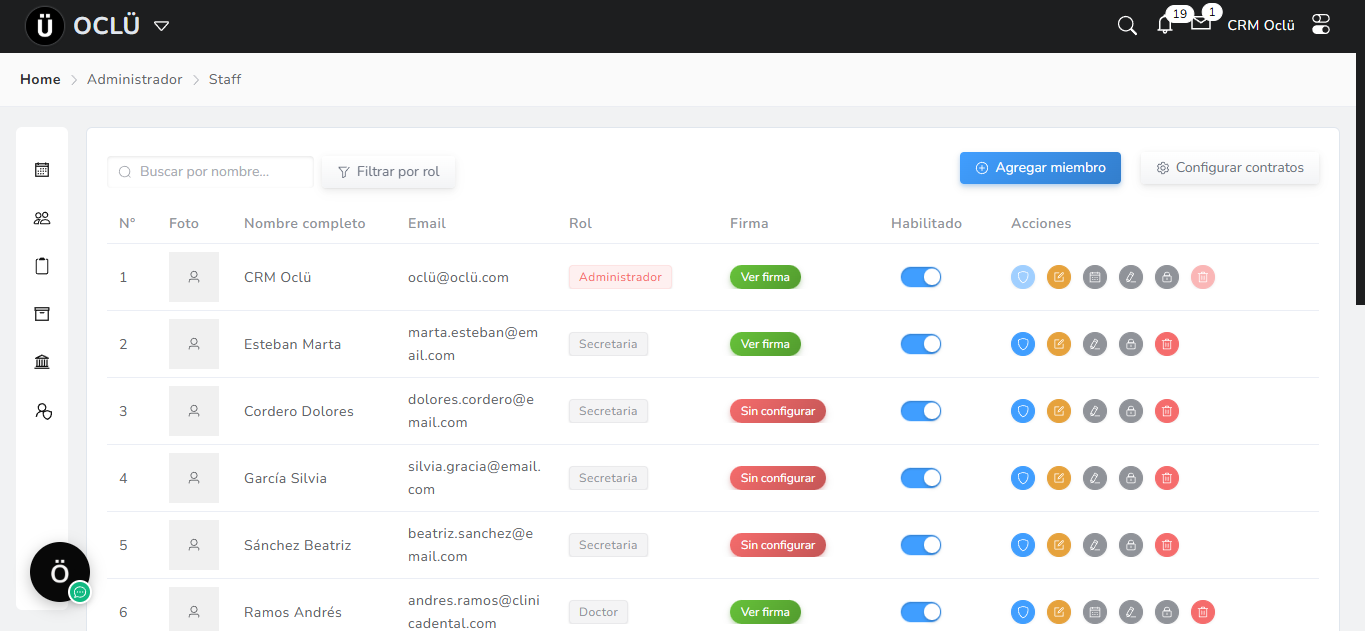
Task: Click Sin configurar for Cordero Dolores
Action: [x=778, y=411]
